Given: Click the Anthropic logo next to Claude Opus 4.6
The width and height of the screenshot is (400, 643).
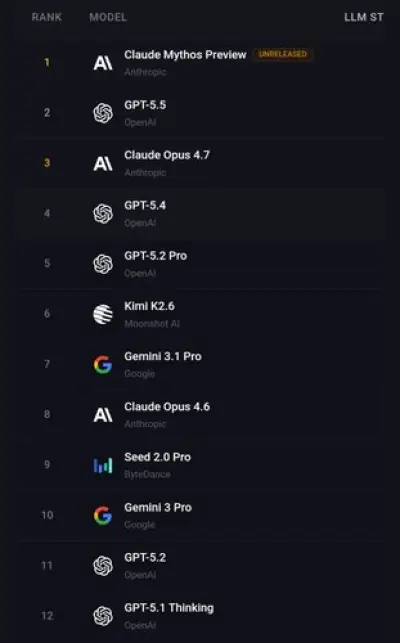Looking at the screenshot, I should [103, 415].
